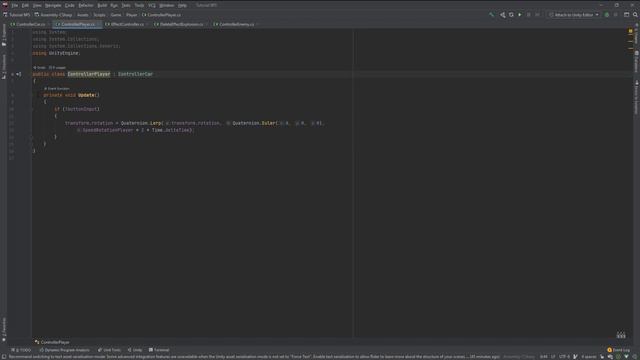The height and width of the screenshot is (360, 640).
Task: Click the tool window toggle icon at bottom-left corner
Action: (x=4, y=357)
